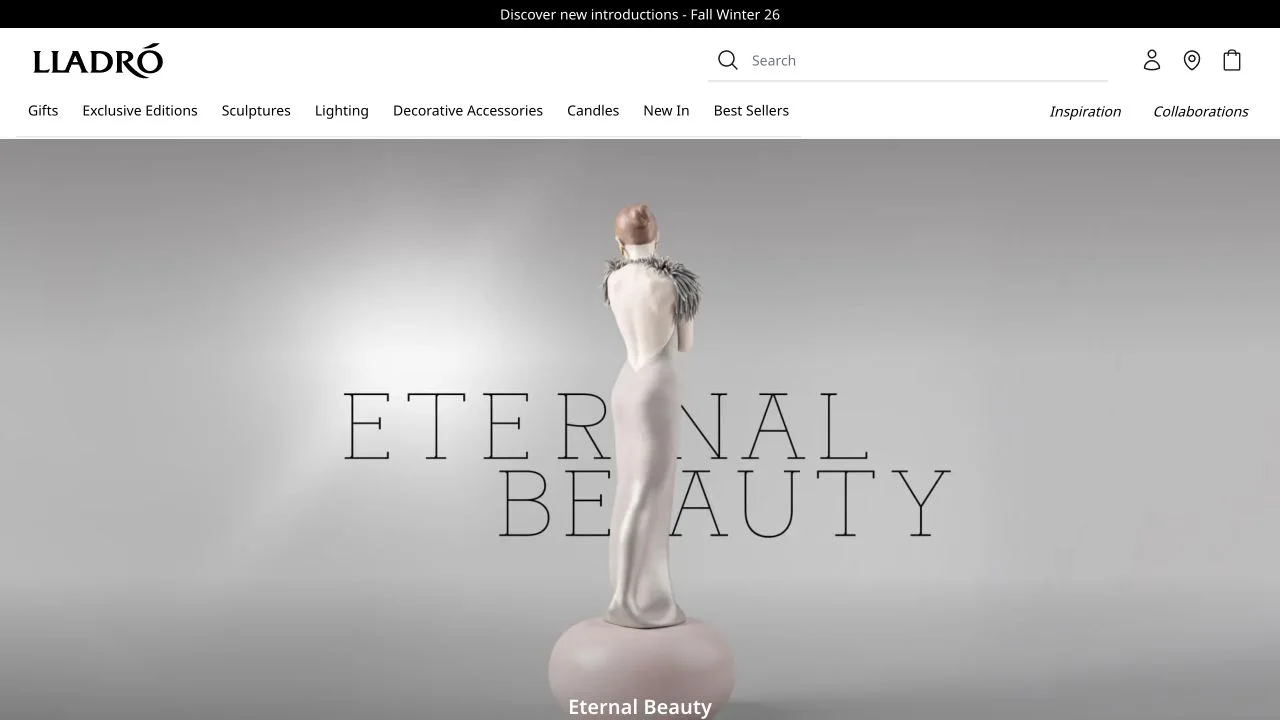
Task: Open the Decorative Accessories menu
Action: point(468,111)
